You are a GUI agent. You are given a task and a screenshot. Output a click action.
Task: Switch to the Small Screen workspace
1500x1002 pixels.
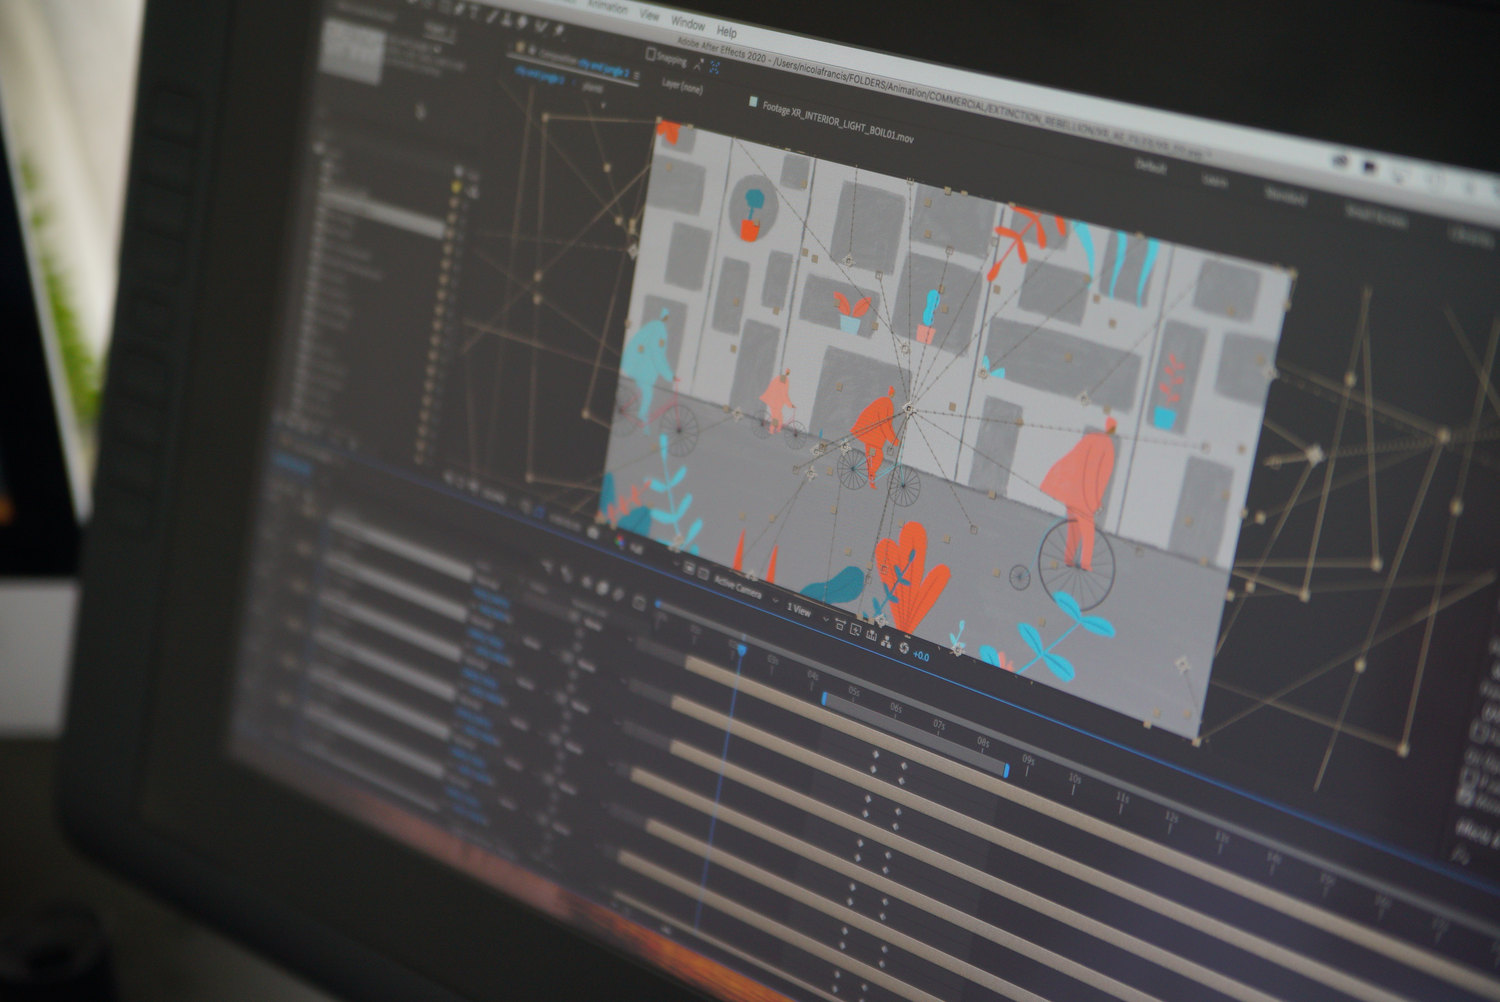point(1376,217)
